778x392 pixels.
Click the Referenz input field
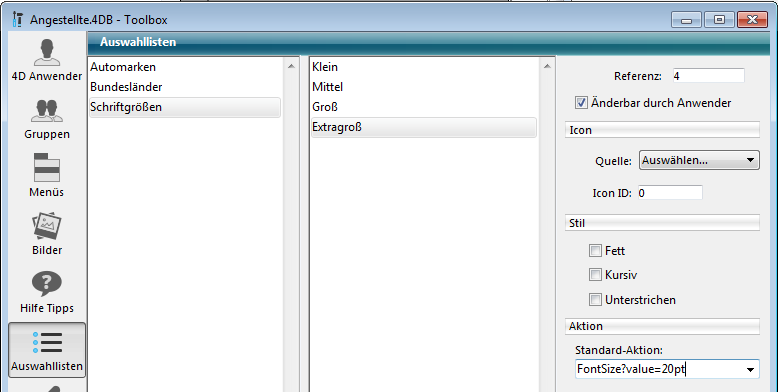[709, 76]
